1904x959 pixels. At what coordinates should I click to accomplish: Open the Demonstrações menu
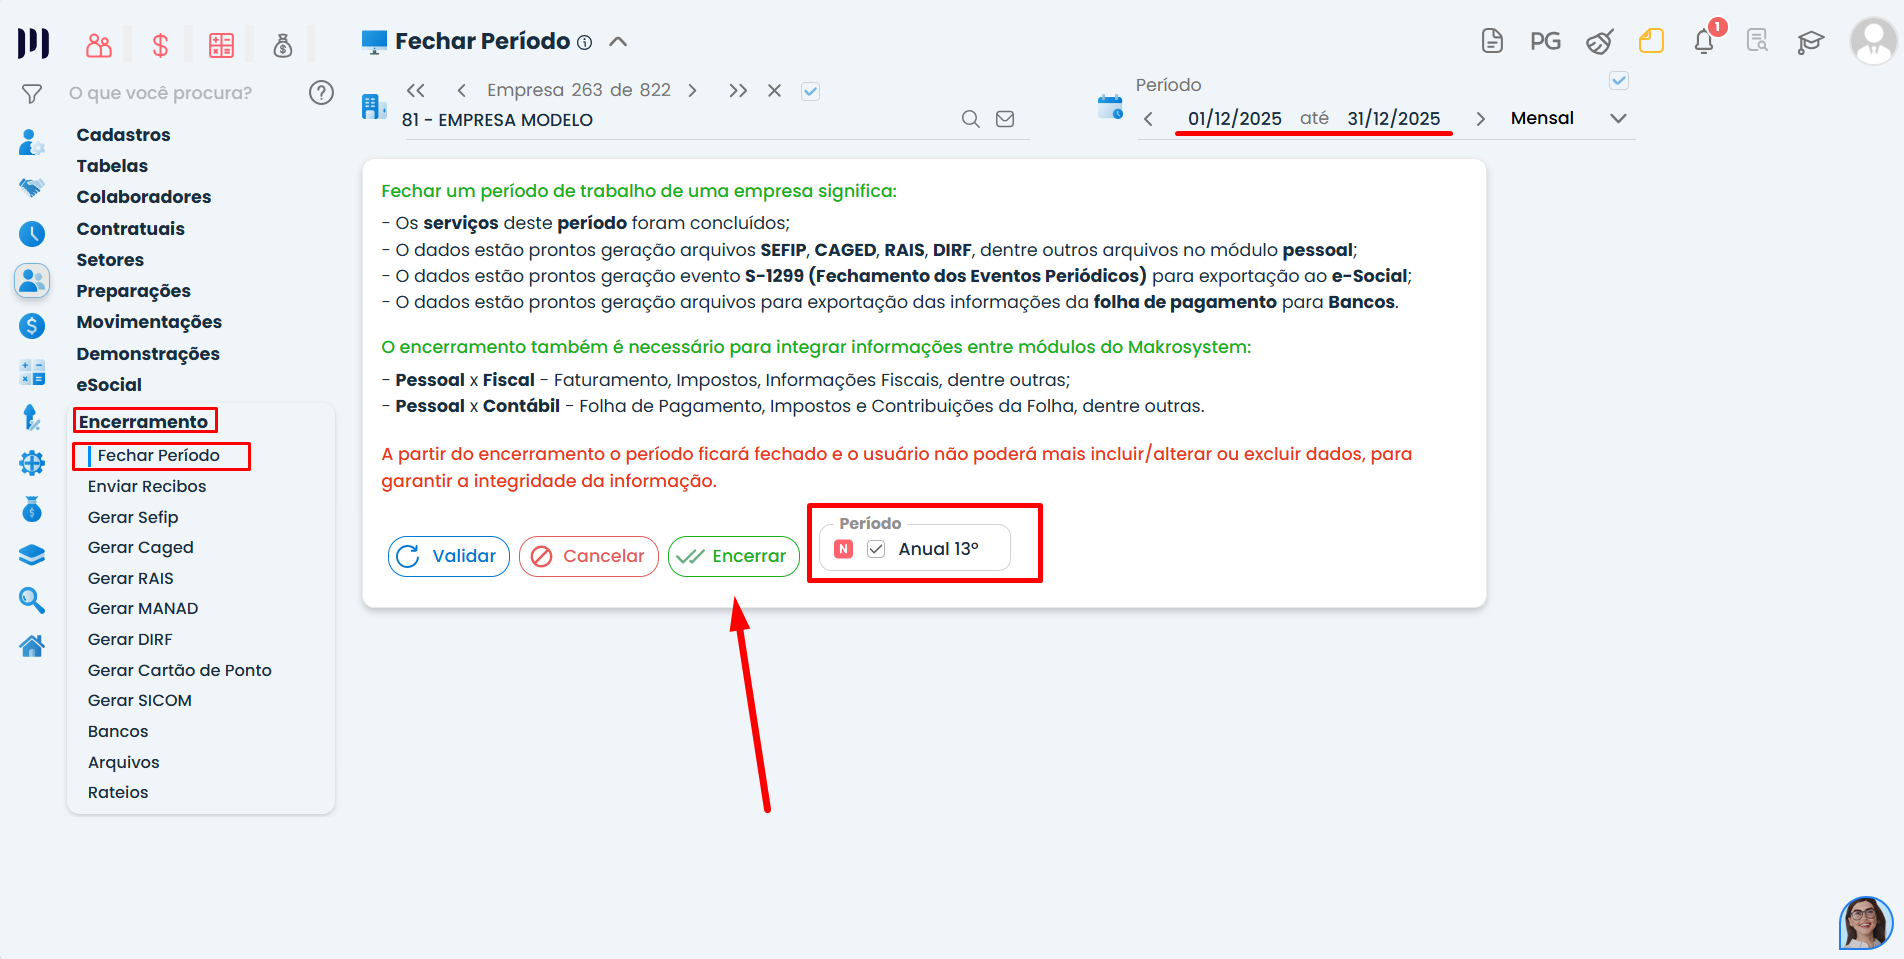click(x=148, y=354)
